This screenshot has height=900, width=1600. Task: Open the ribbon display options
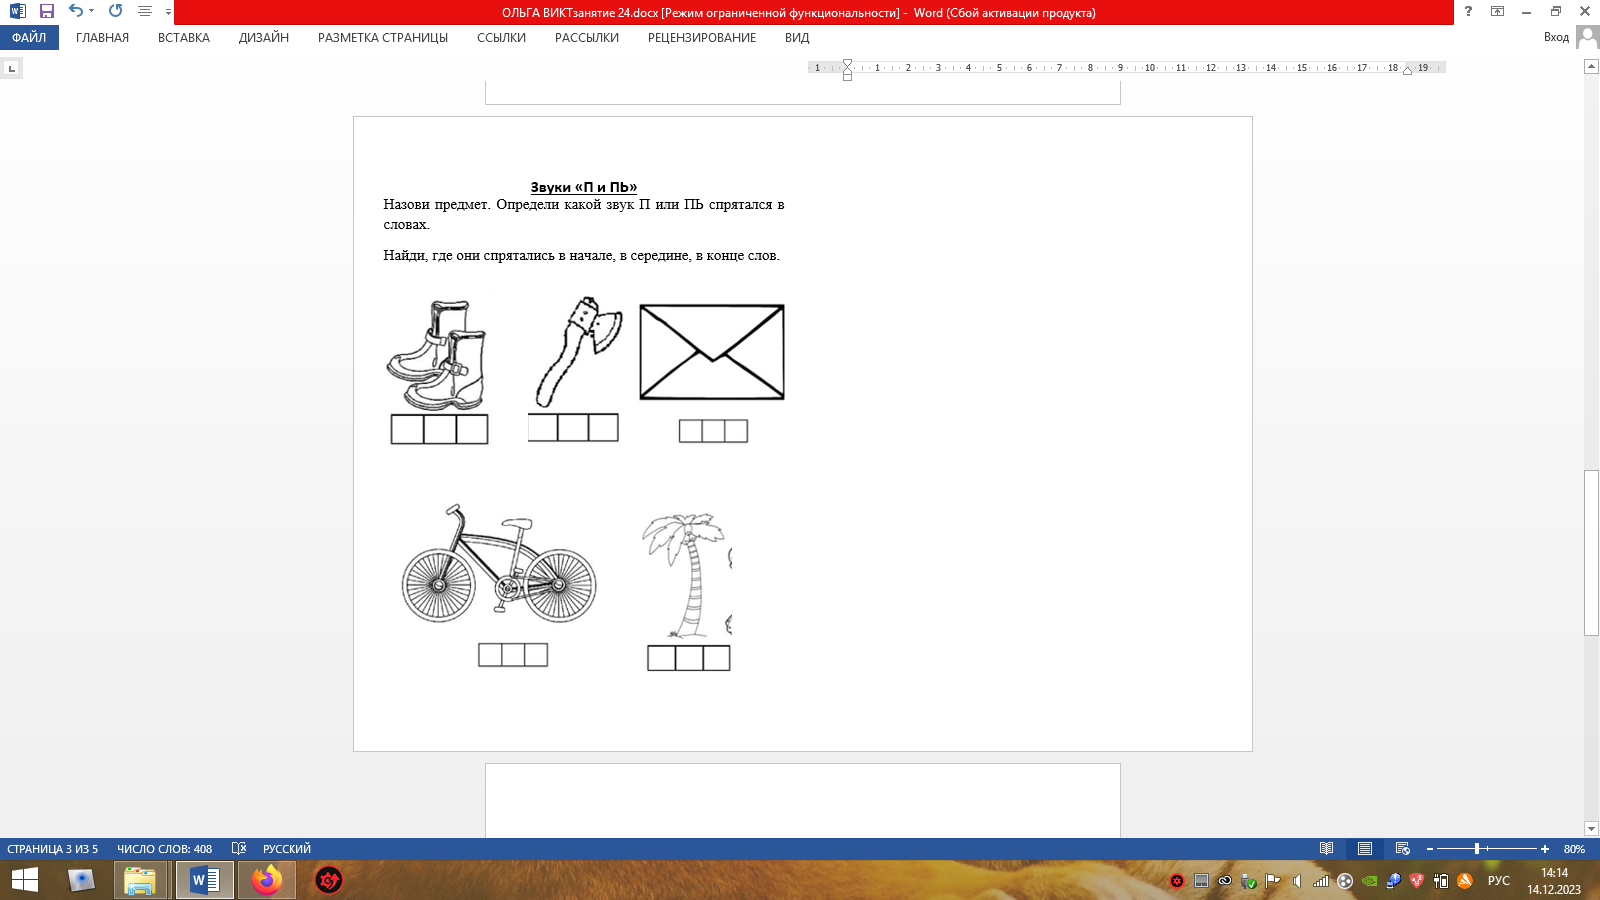pos(1497,11)
